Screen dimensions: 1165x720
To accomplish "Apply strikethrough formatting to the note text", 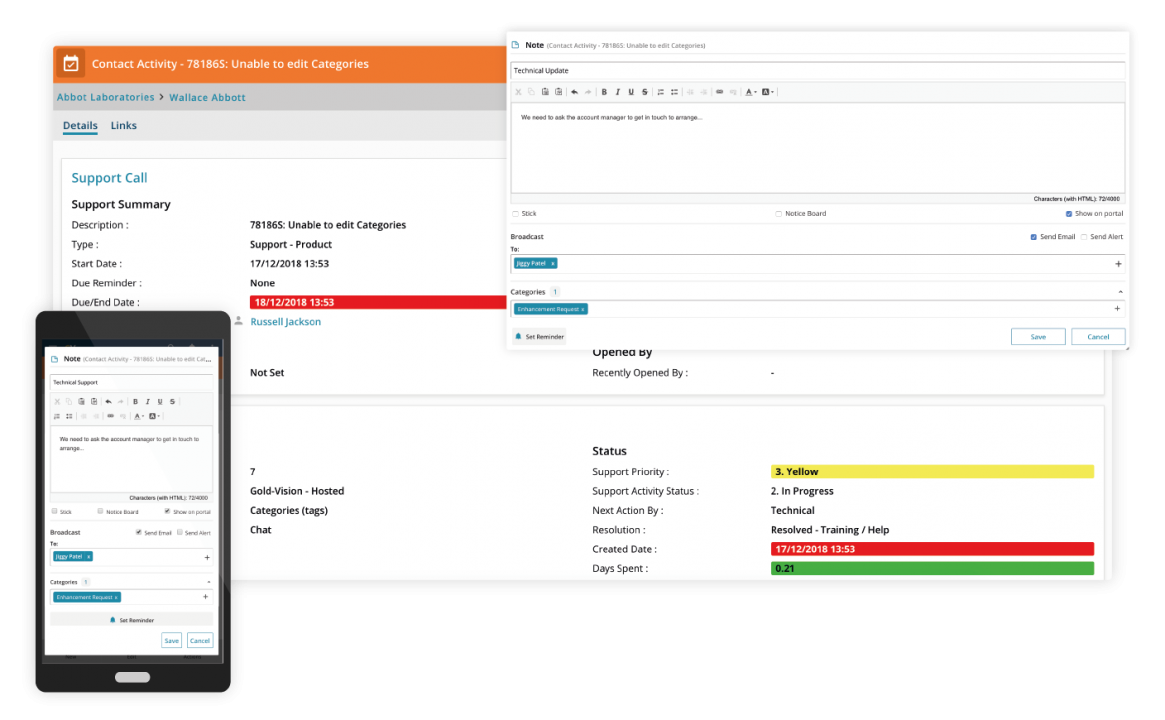I will point(644,91).
